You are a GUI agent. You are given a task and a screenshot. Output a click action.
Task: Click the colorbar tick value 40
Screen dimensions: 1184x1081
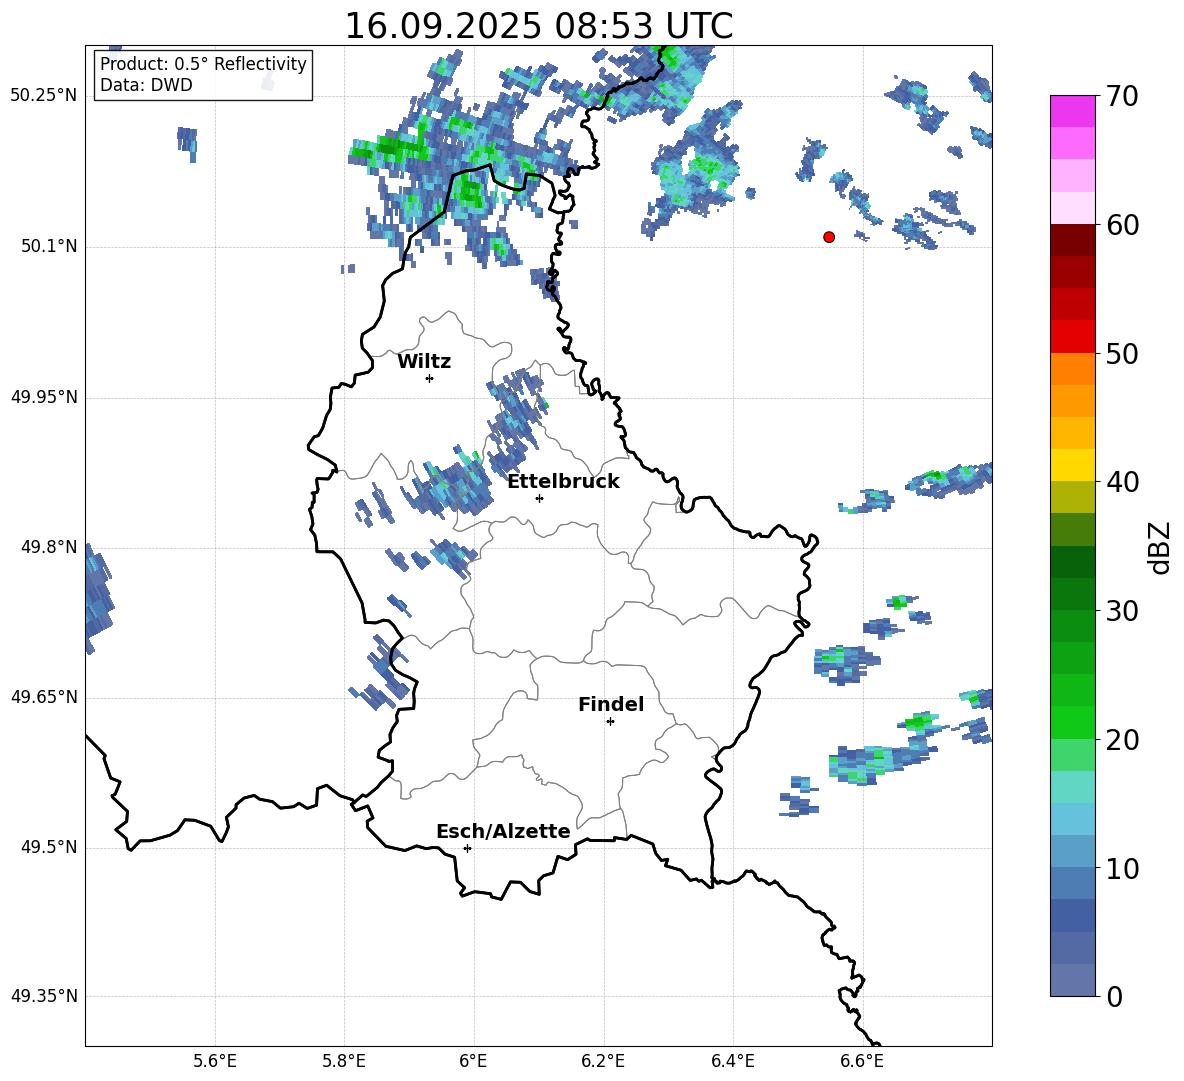coord(1122,482)
